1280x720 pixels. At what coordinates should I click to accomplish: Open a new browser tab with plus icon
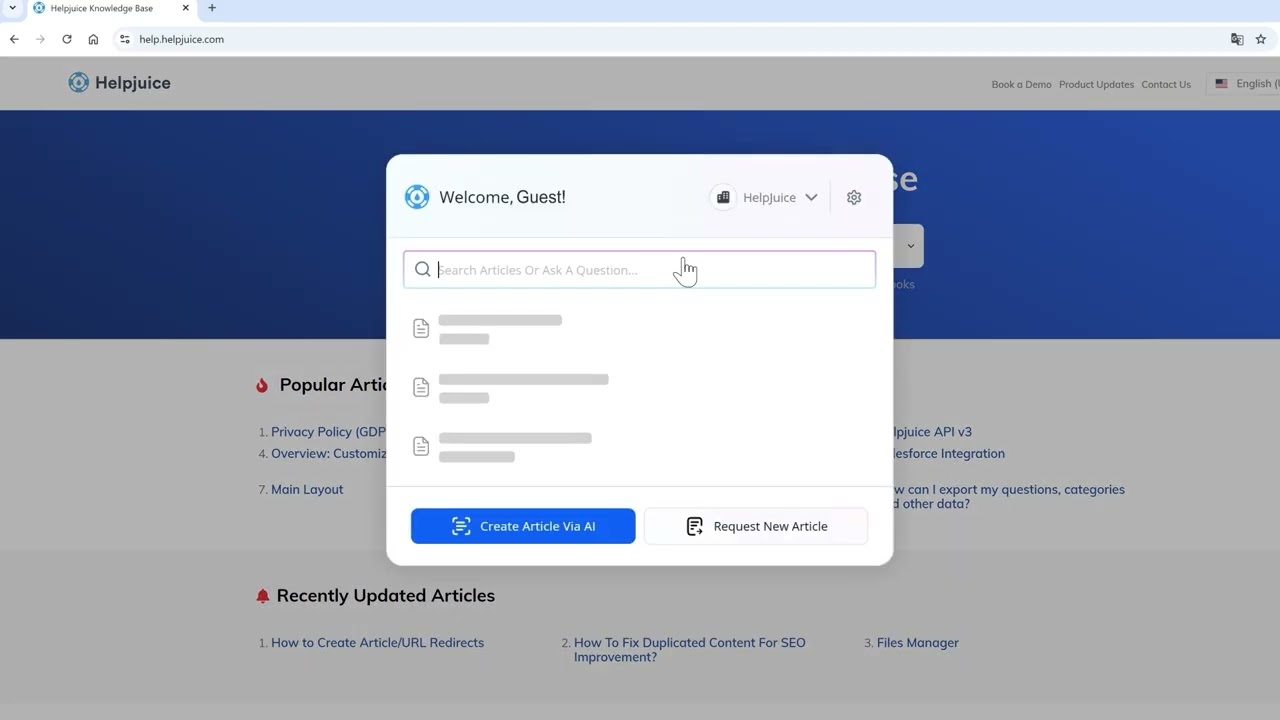pos(212,8)
